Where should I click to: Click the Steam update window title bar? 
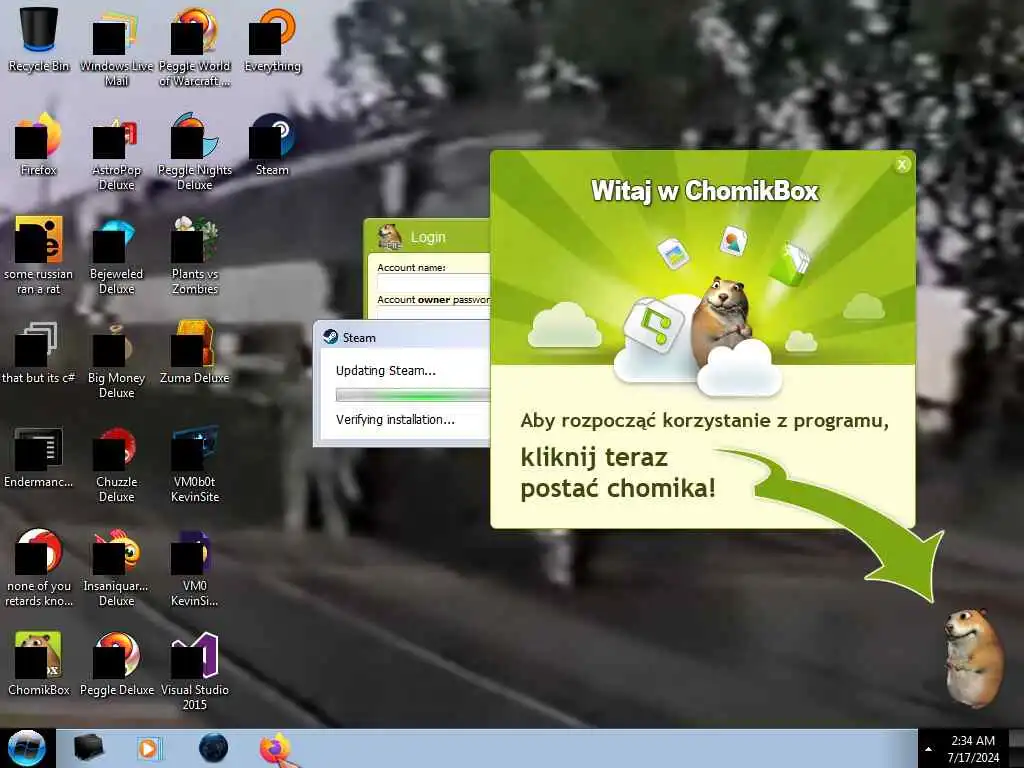(x=402, y=337)
